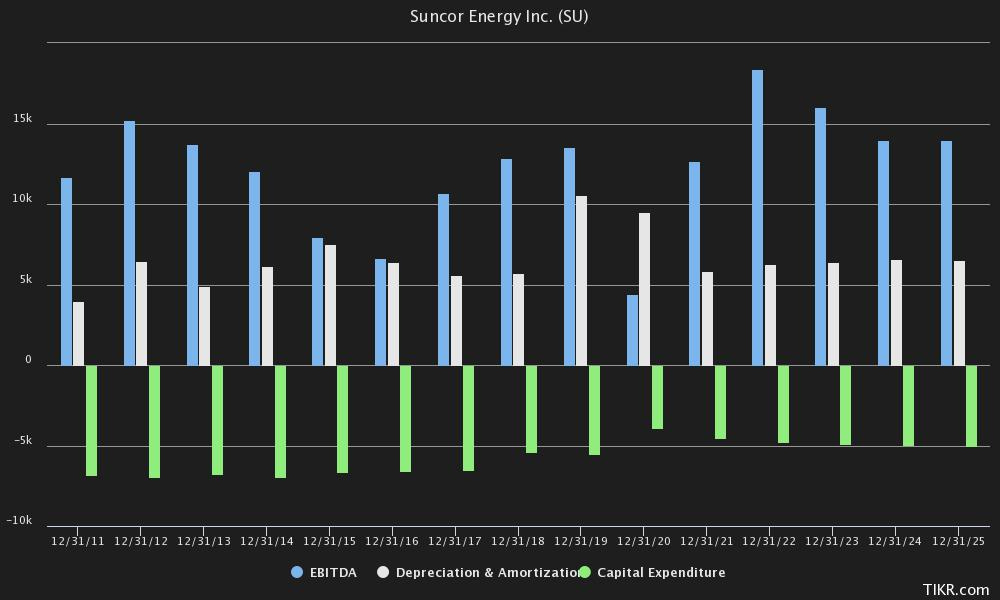Toggle the EBITDA series in the legend
The image size is (1000, 600).
[x=324, y=573]
